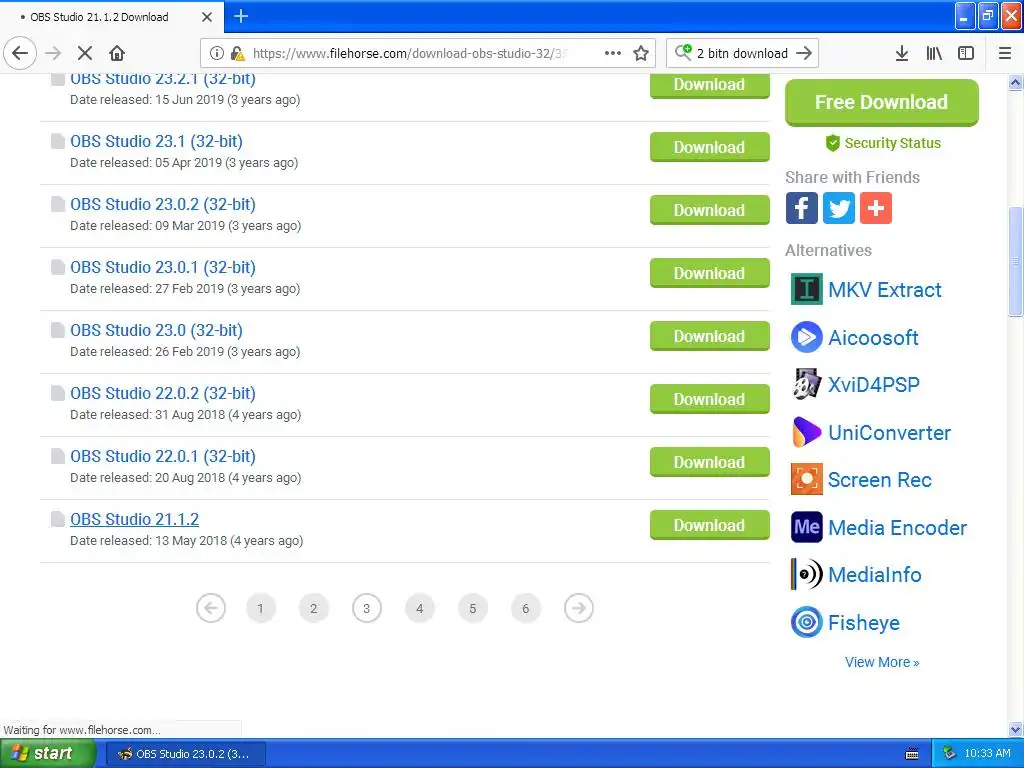
Task: Open OBS Studio 22.0.1 (32-bit) link
Action: tap(163, 456)
